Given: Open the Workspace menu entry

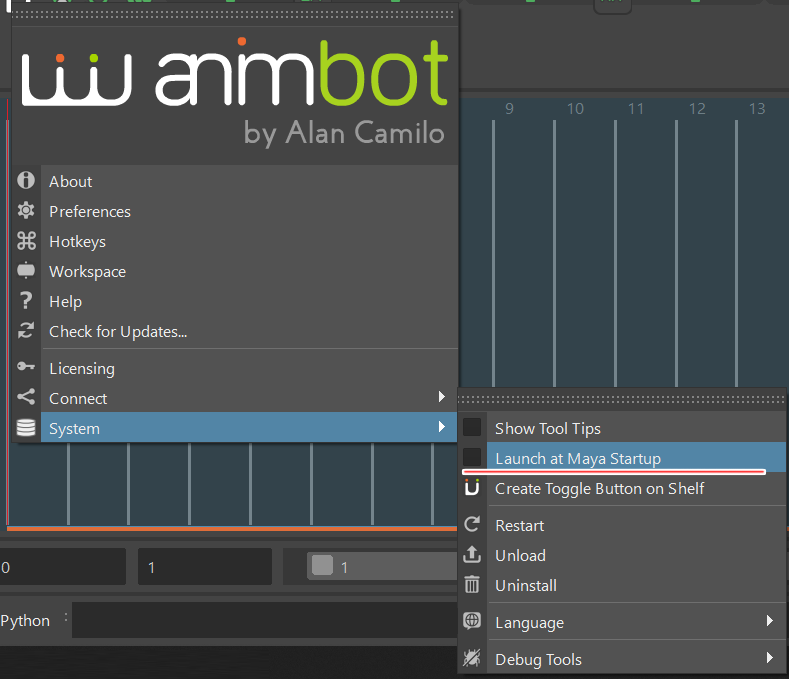Looking at the screenshot, I should [87, 271].
